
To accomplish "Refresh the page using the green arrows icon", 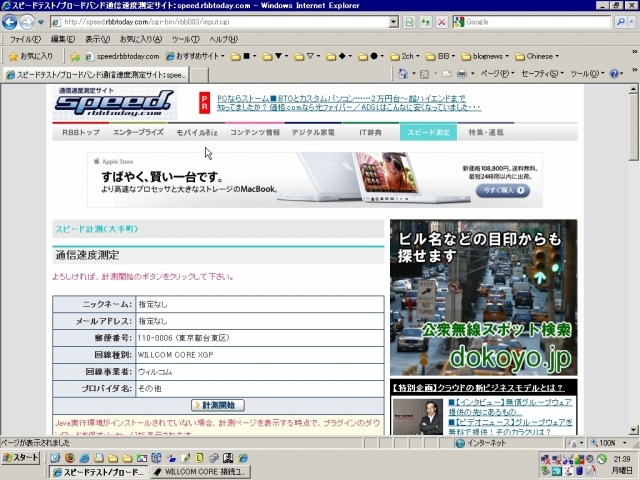I will (425, 22).
